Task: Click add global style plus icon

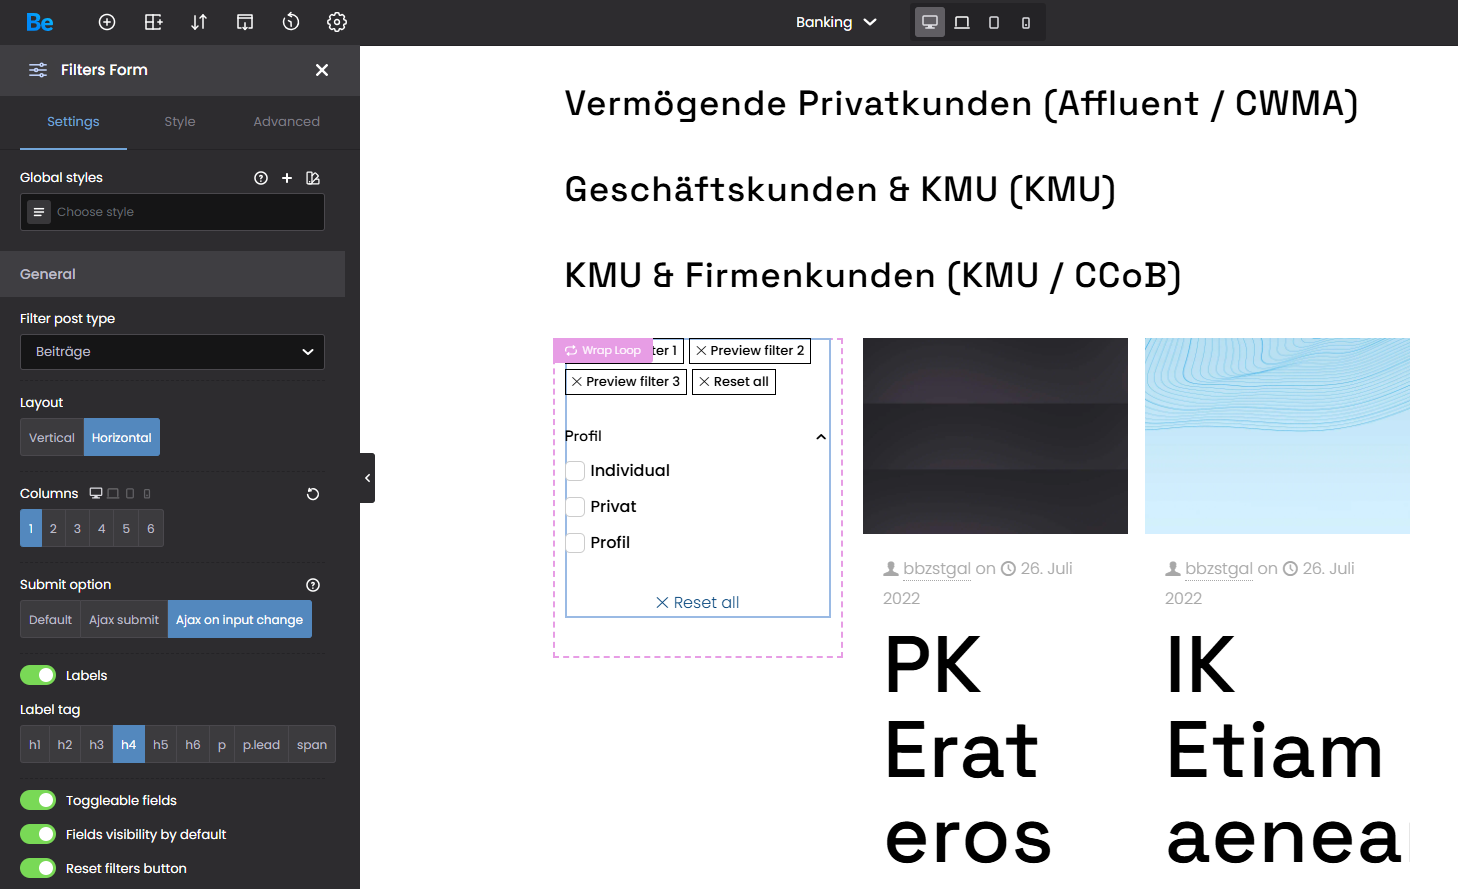Action: (x=287, y=178)
